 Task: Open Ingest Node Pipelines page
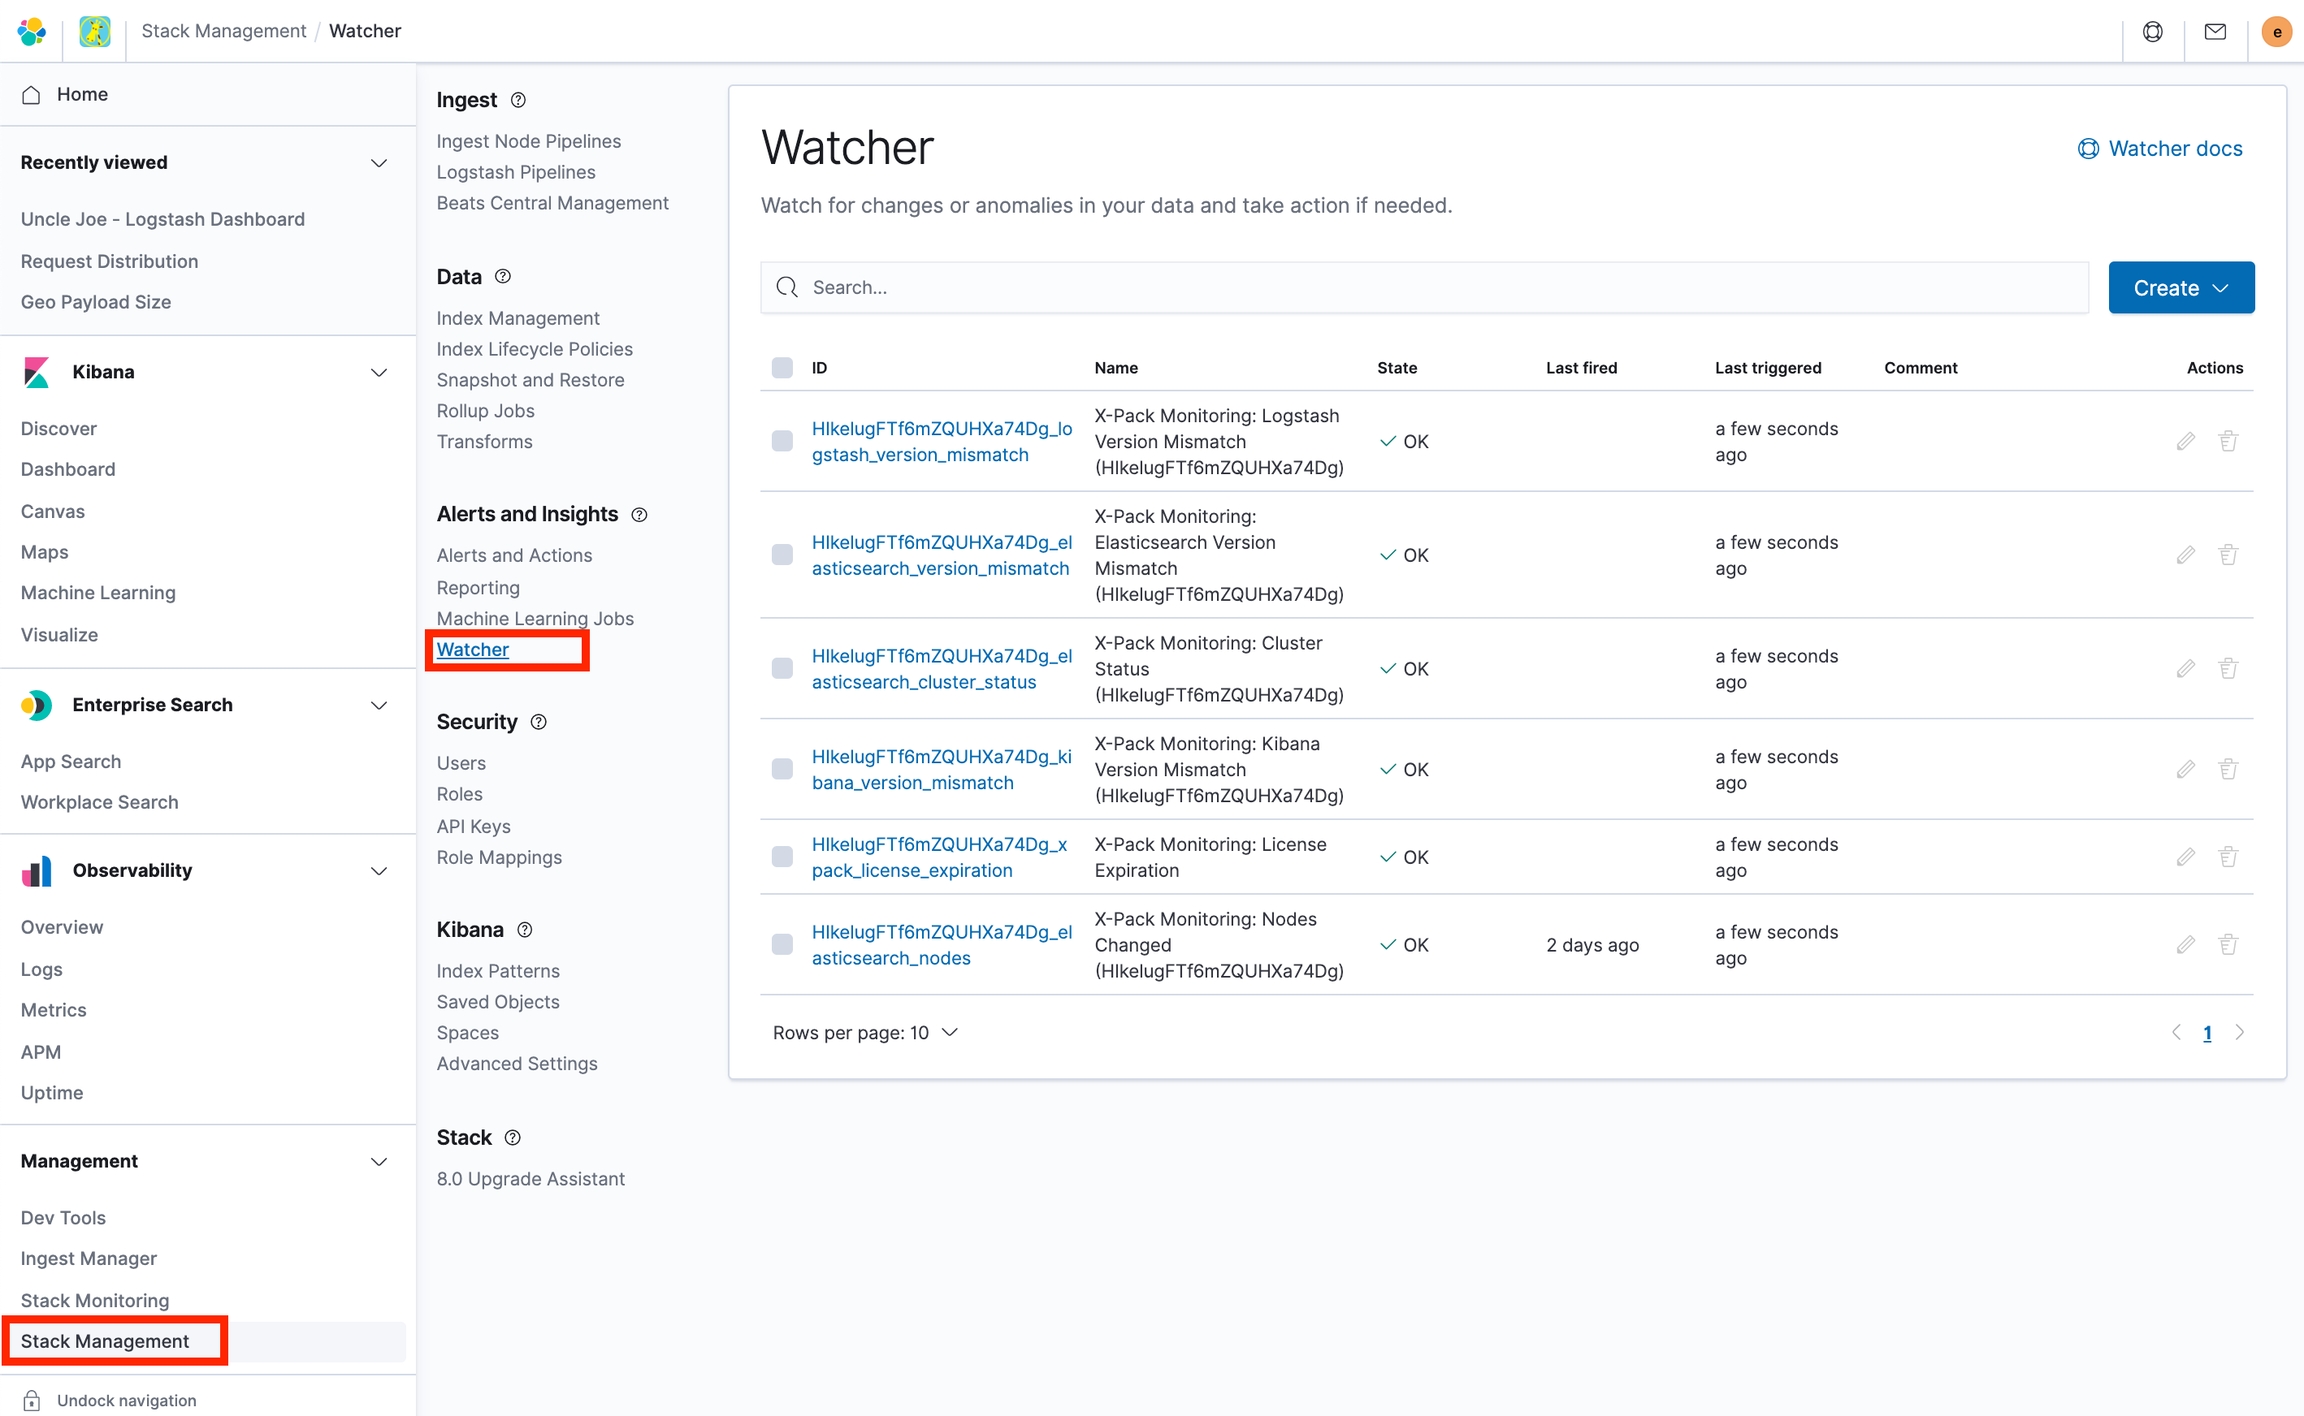(529, 141)
